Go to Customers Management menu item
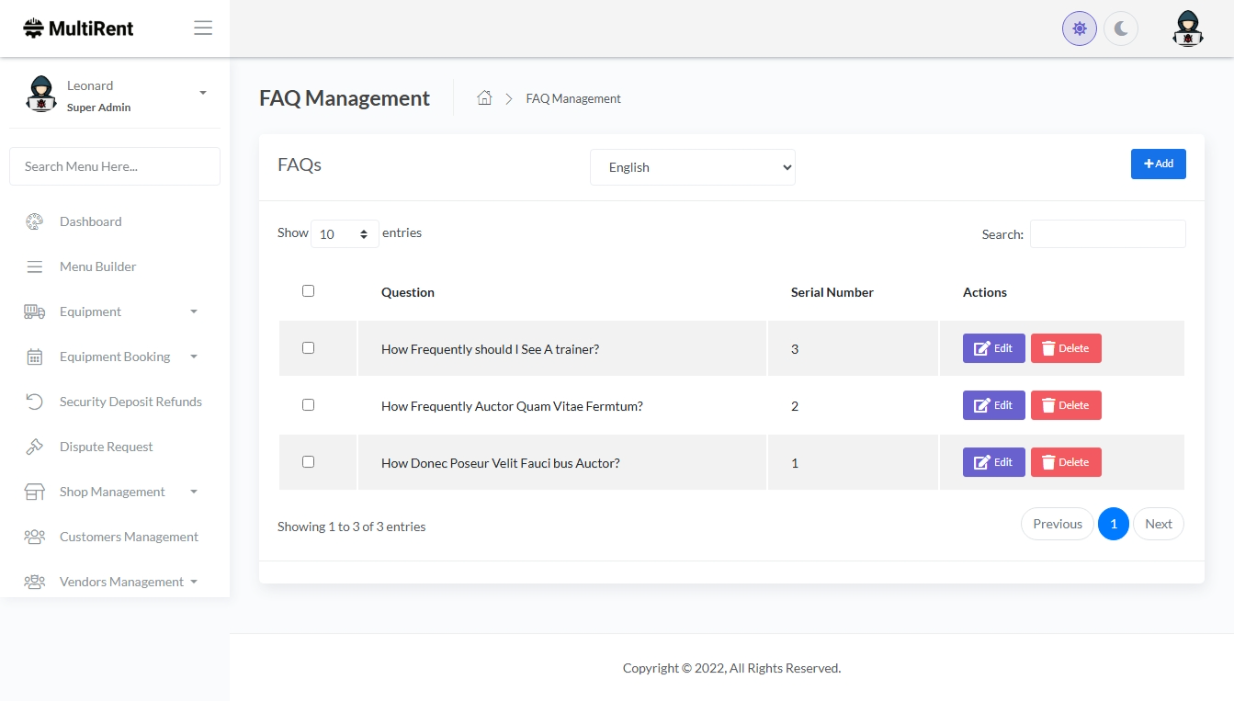This screenshot has height=701, width=1234. tap(128, 537)
